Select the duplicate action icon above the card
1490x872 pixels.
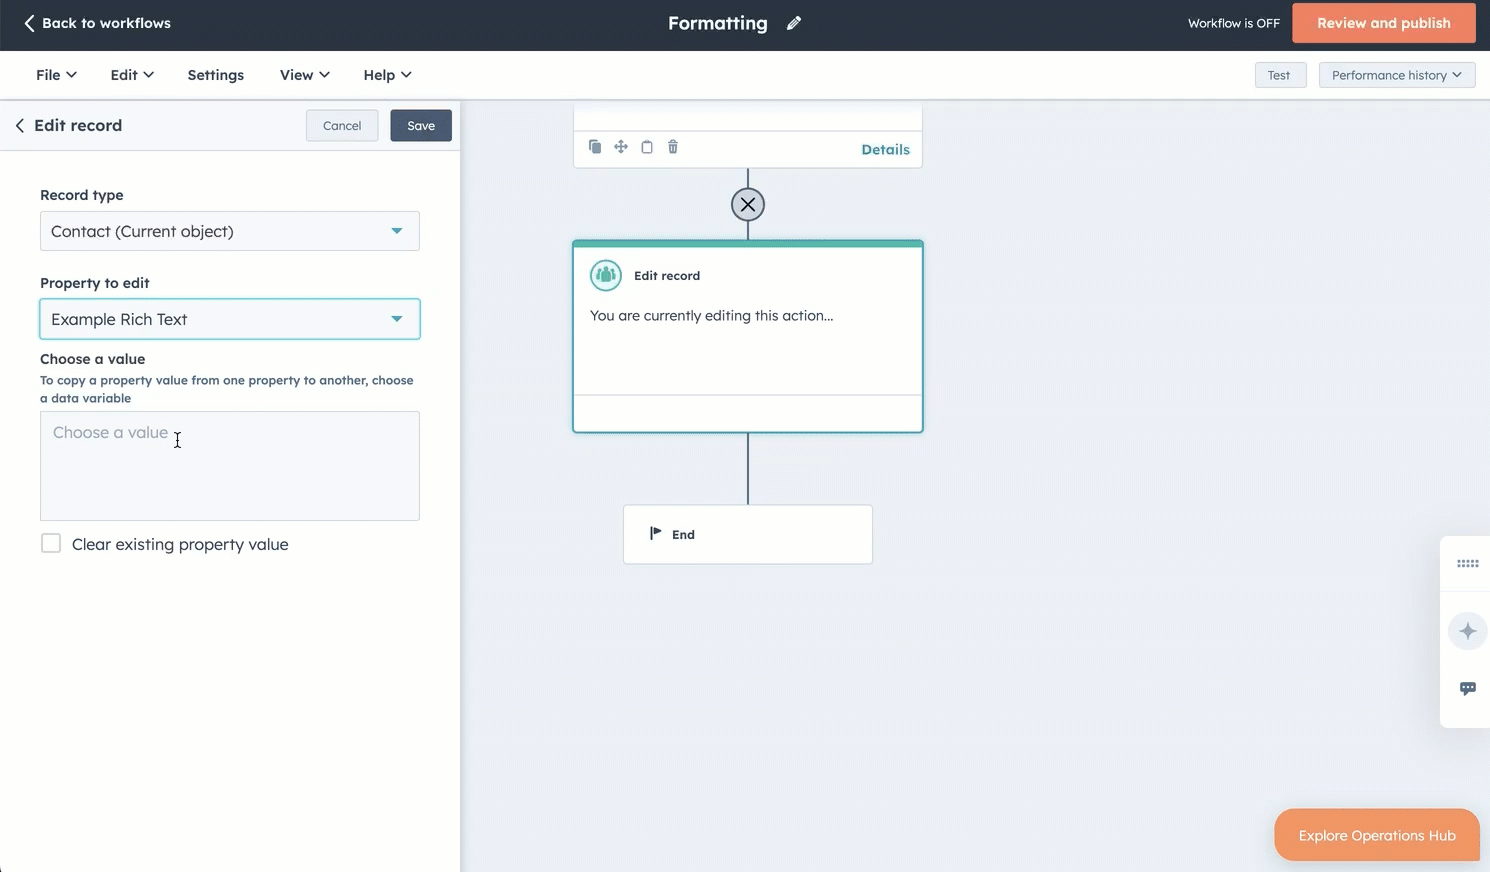[595, 147]
